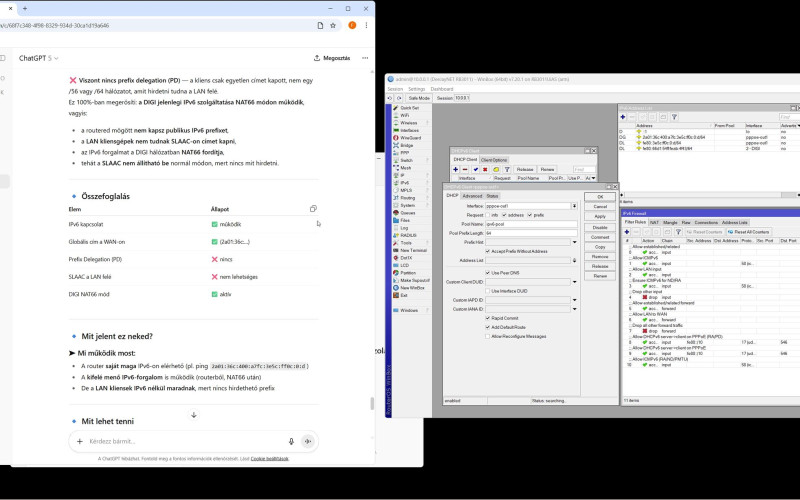Expand Custom IAPD ID arrow
This screenshot has height=500, width=800.
pyautogui.click(x=574, y=300)
